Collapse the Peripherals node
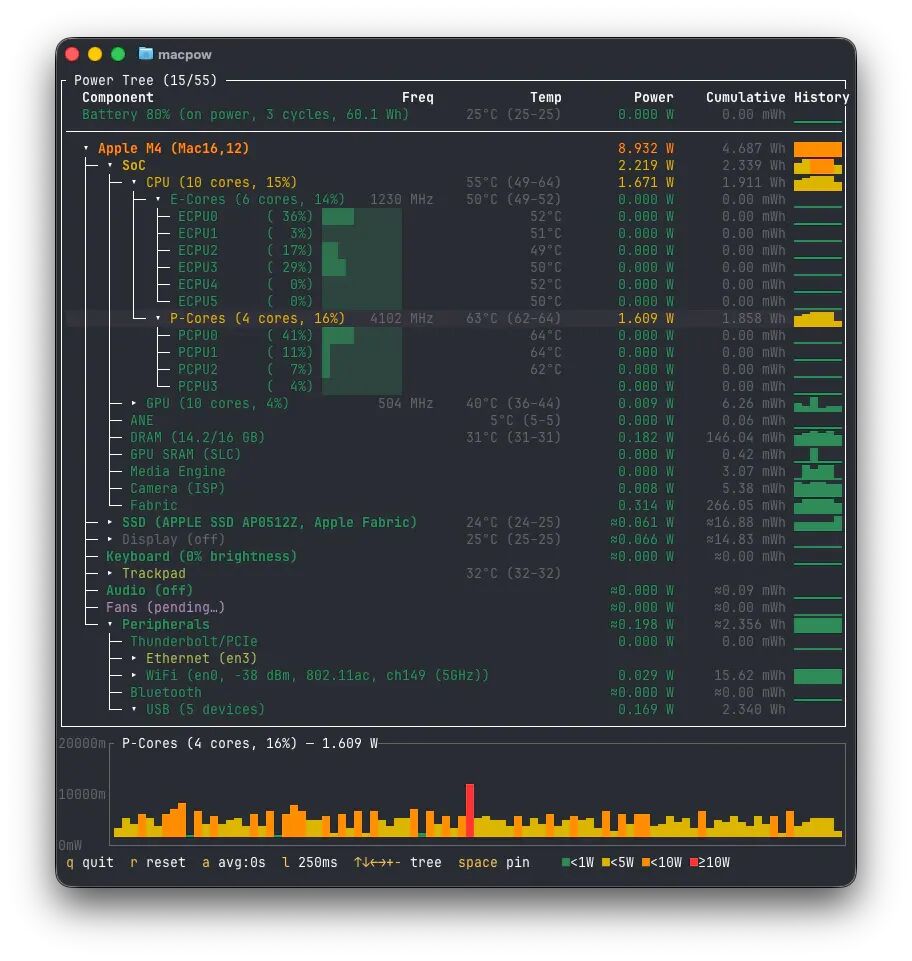Image resolution: width=912 pixels, height=961 pixels. pos(110,625)
